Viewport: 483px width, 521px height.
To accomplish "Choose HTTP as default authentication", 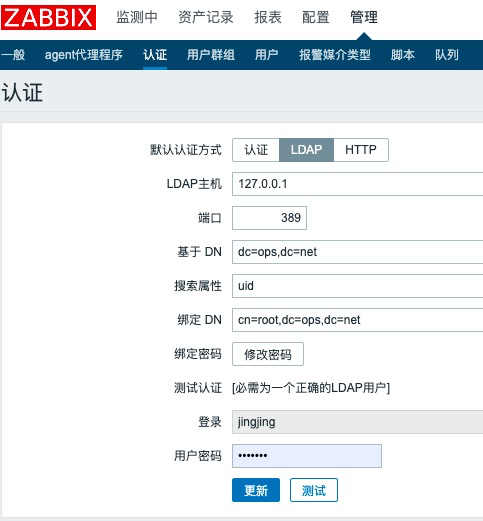I will click(x=361, y=150).
